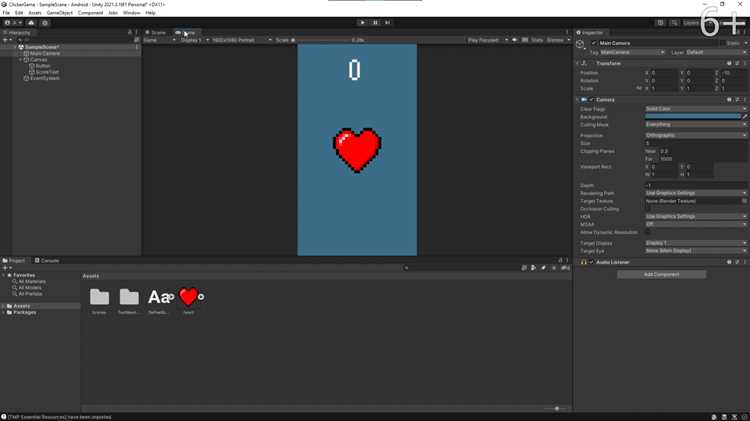750x421 pixels.
Task: Open the cloud services icon
Action: pyautogui.click(x=31, y=22)
